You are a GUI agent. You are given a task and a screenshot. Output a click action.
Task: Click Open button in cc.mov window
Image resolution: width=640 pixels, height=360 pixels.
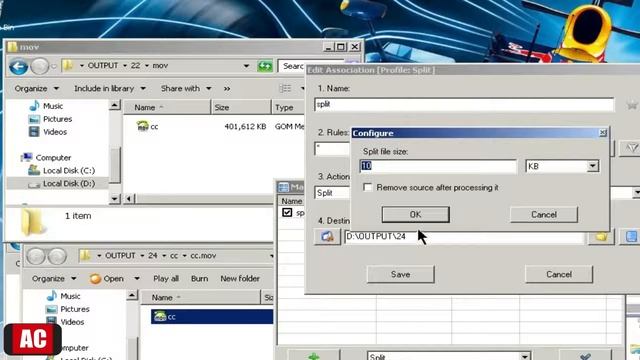(x=107, y=279)
